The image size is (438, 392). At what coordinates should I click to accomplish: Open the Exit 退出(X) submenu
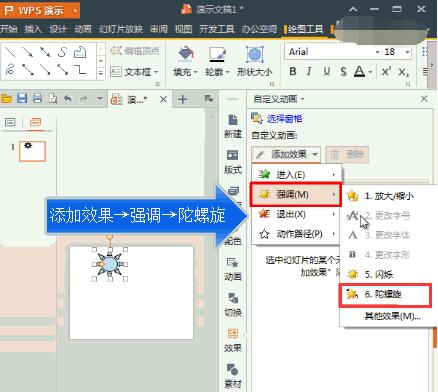[297, 214]
